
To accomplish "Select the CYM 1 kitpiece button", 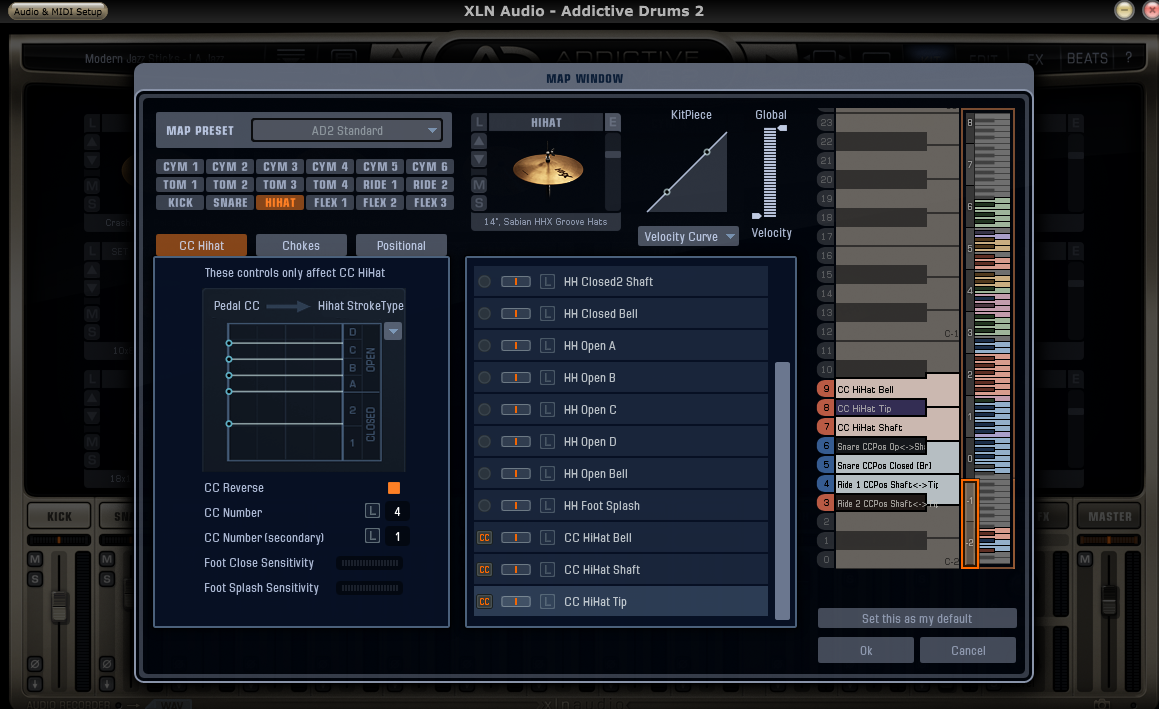I will tap(180, 167).
